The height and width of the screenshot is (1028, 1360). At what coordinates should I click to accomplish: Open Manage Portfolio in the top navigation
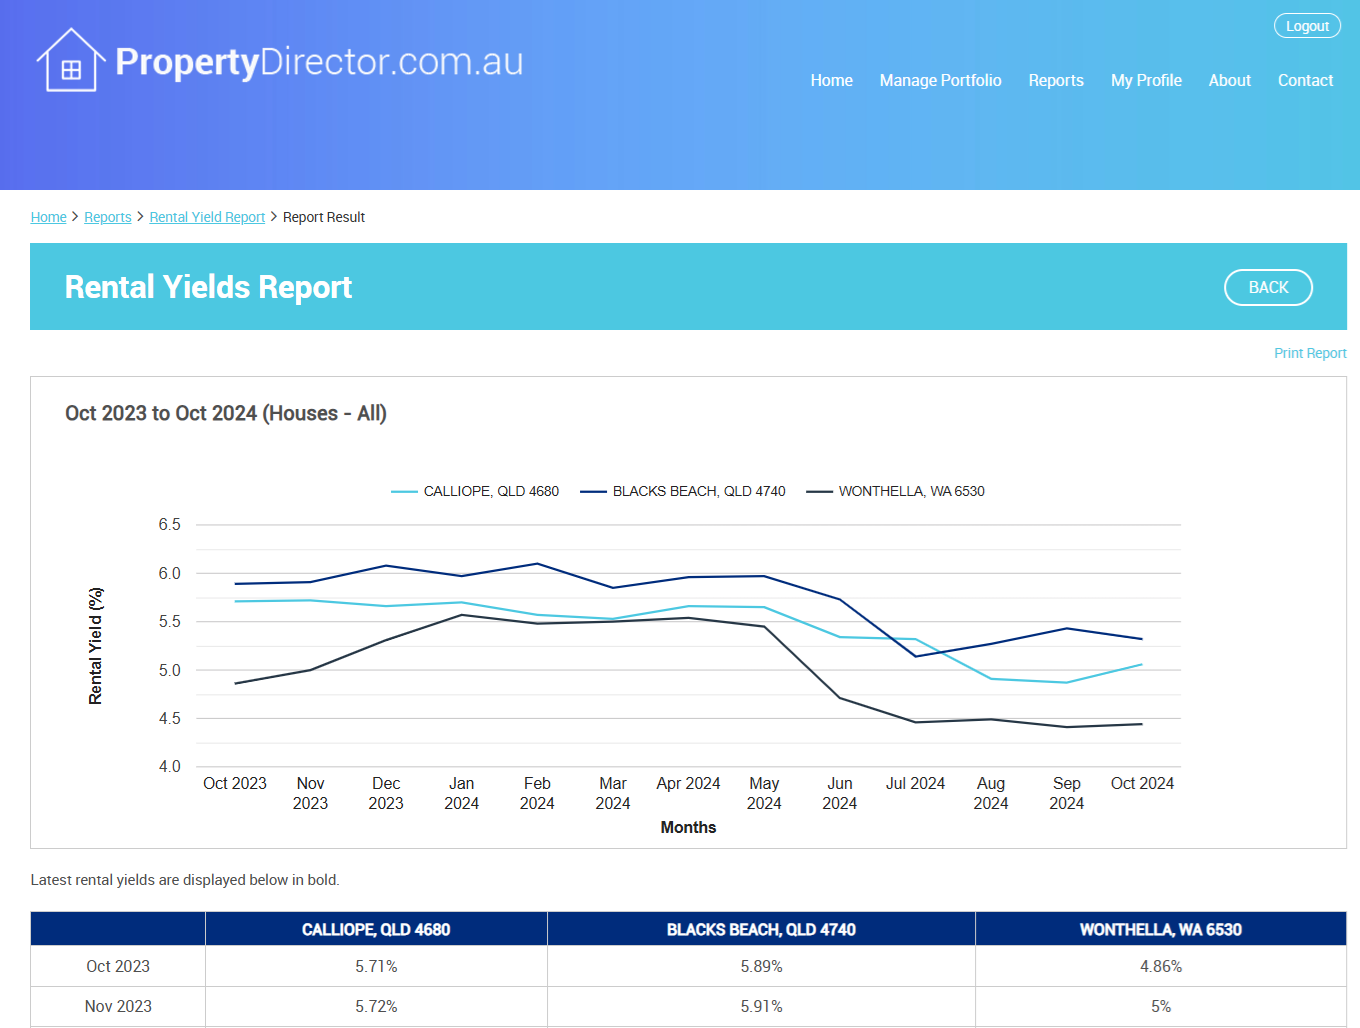click(x=940, y=80)
